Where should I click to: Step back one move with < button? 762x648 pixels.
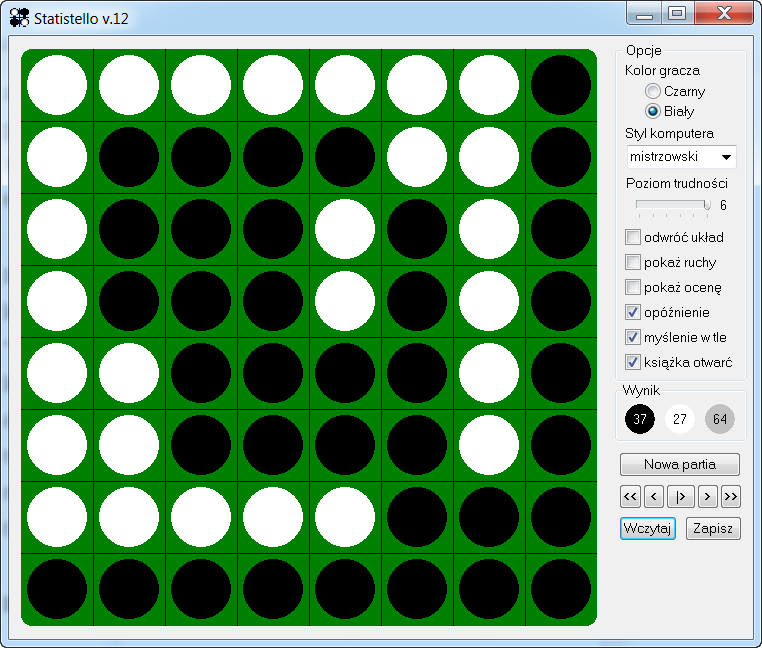point(654,496)
